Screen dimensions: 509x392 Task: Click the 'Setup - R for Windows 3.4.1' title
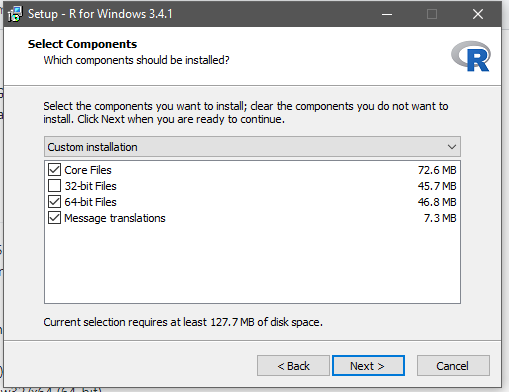(100, 14)
